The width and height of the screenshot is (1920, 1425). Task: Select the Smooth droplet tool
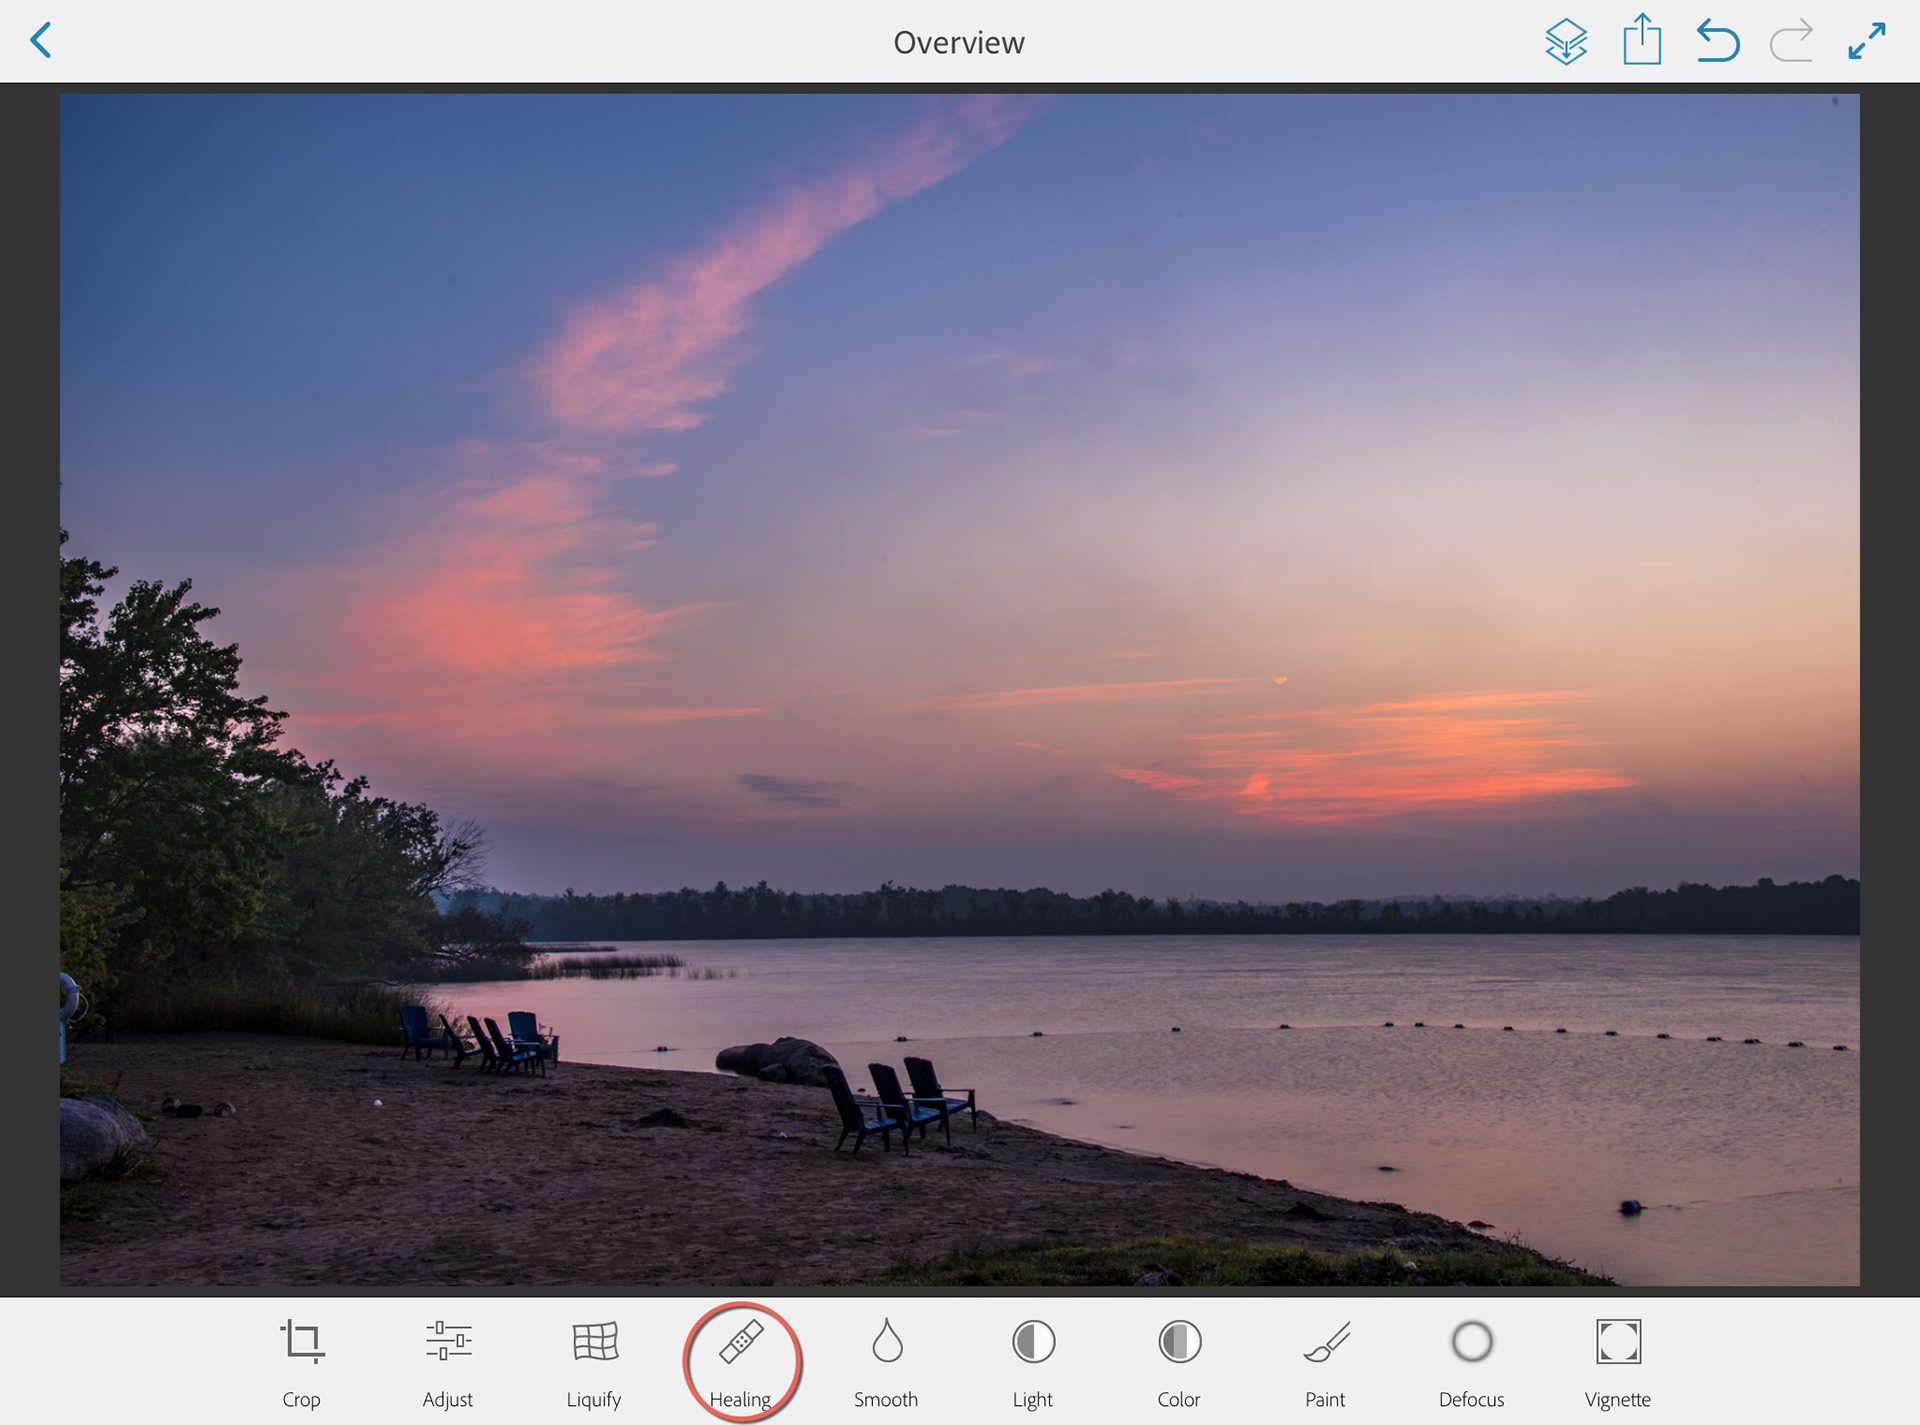click(886, 1363)
